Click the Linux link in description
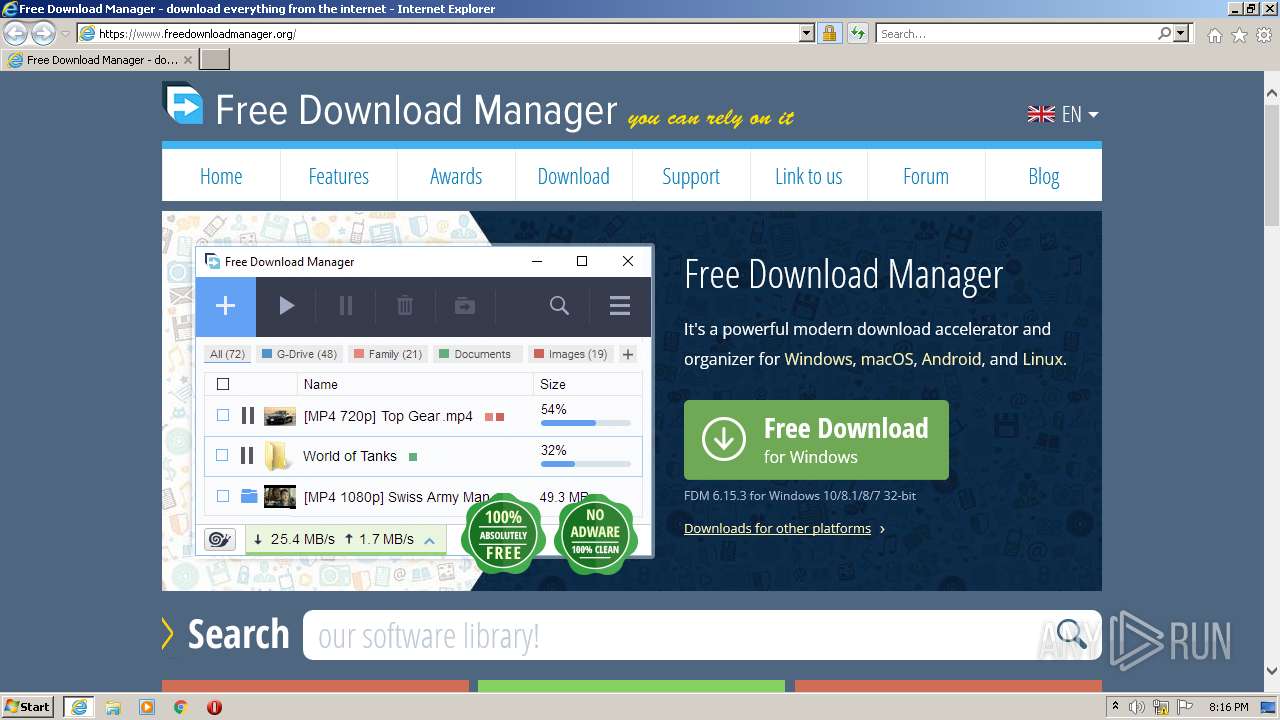 [x=1042, y=359]
